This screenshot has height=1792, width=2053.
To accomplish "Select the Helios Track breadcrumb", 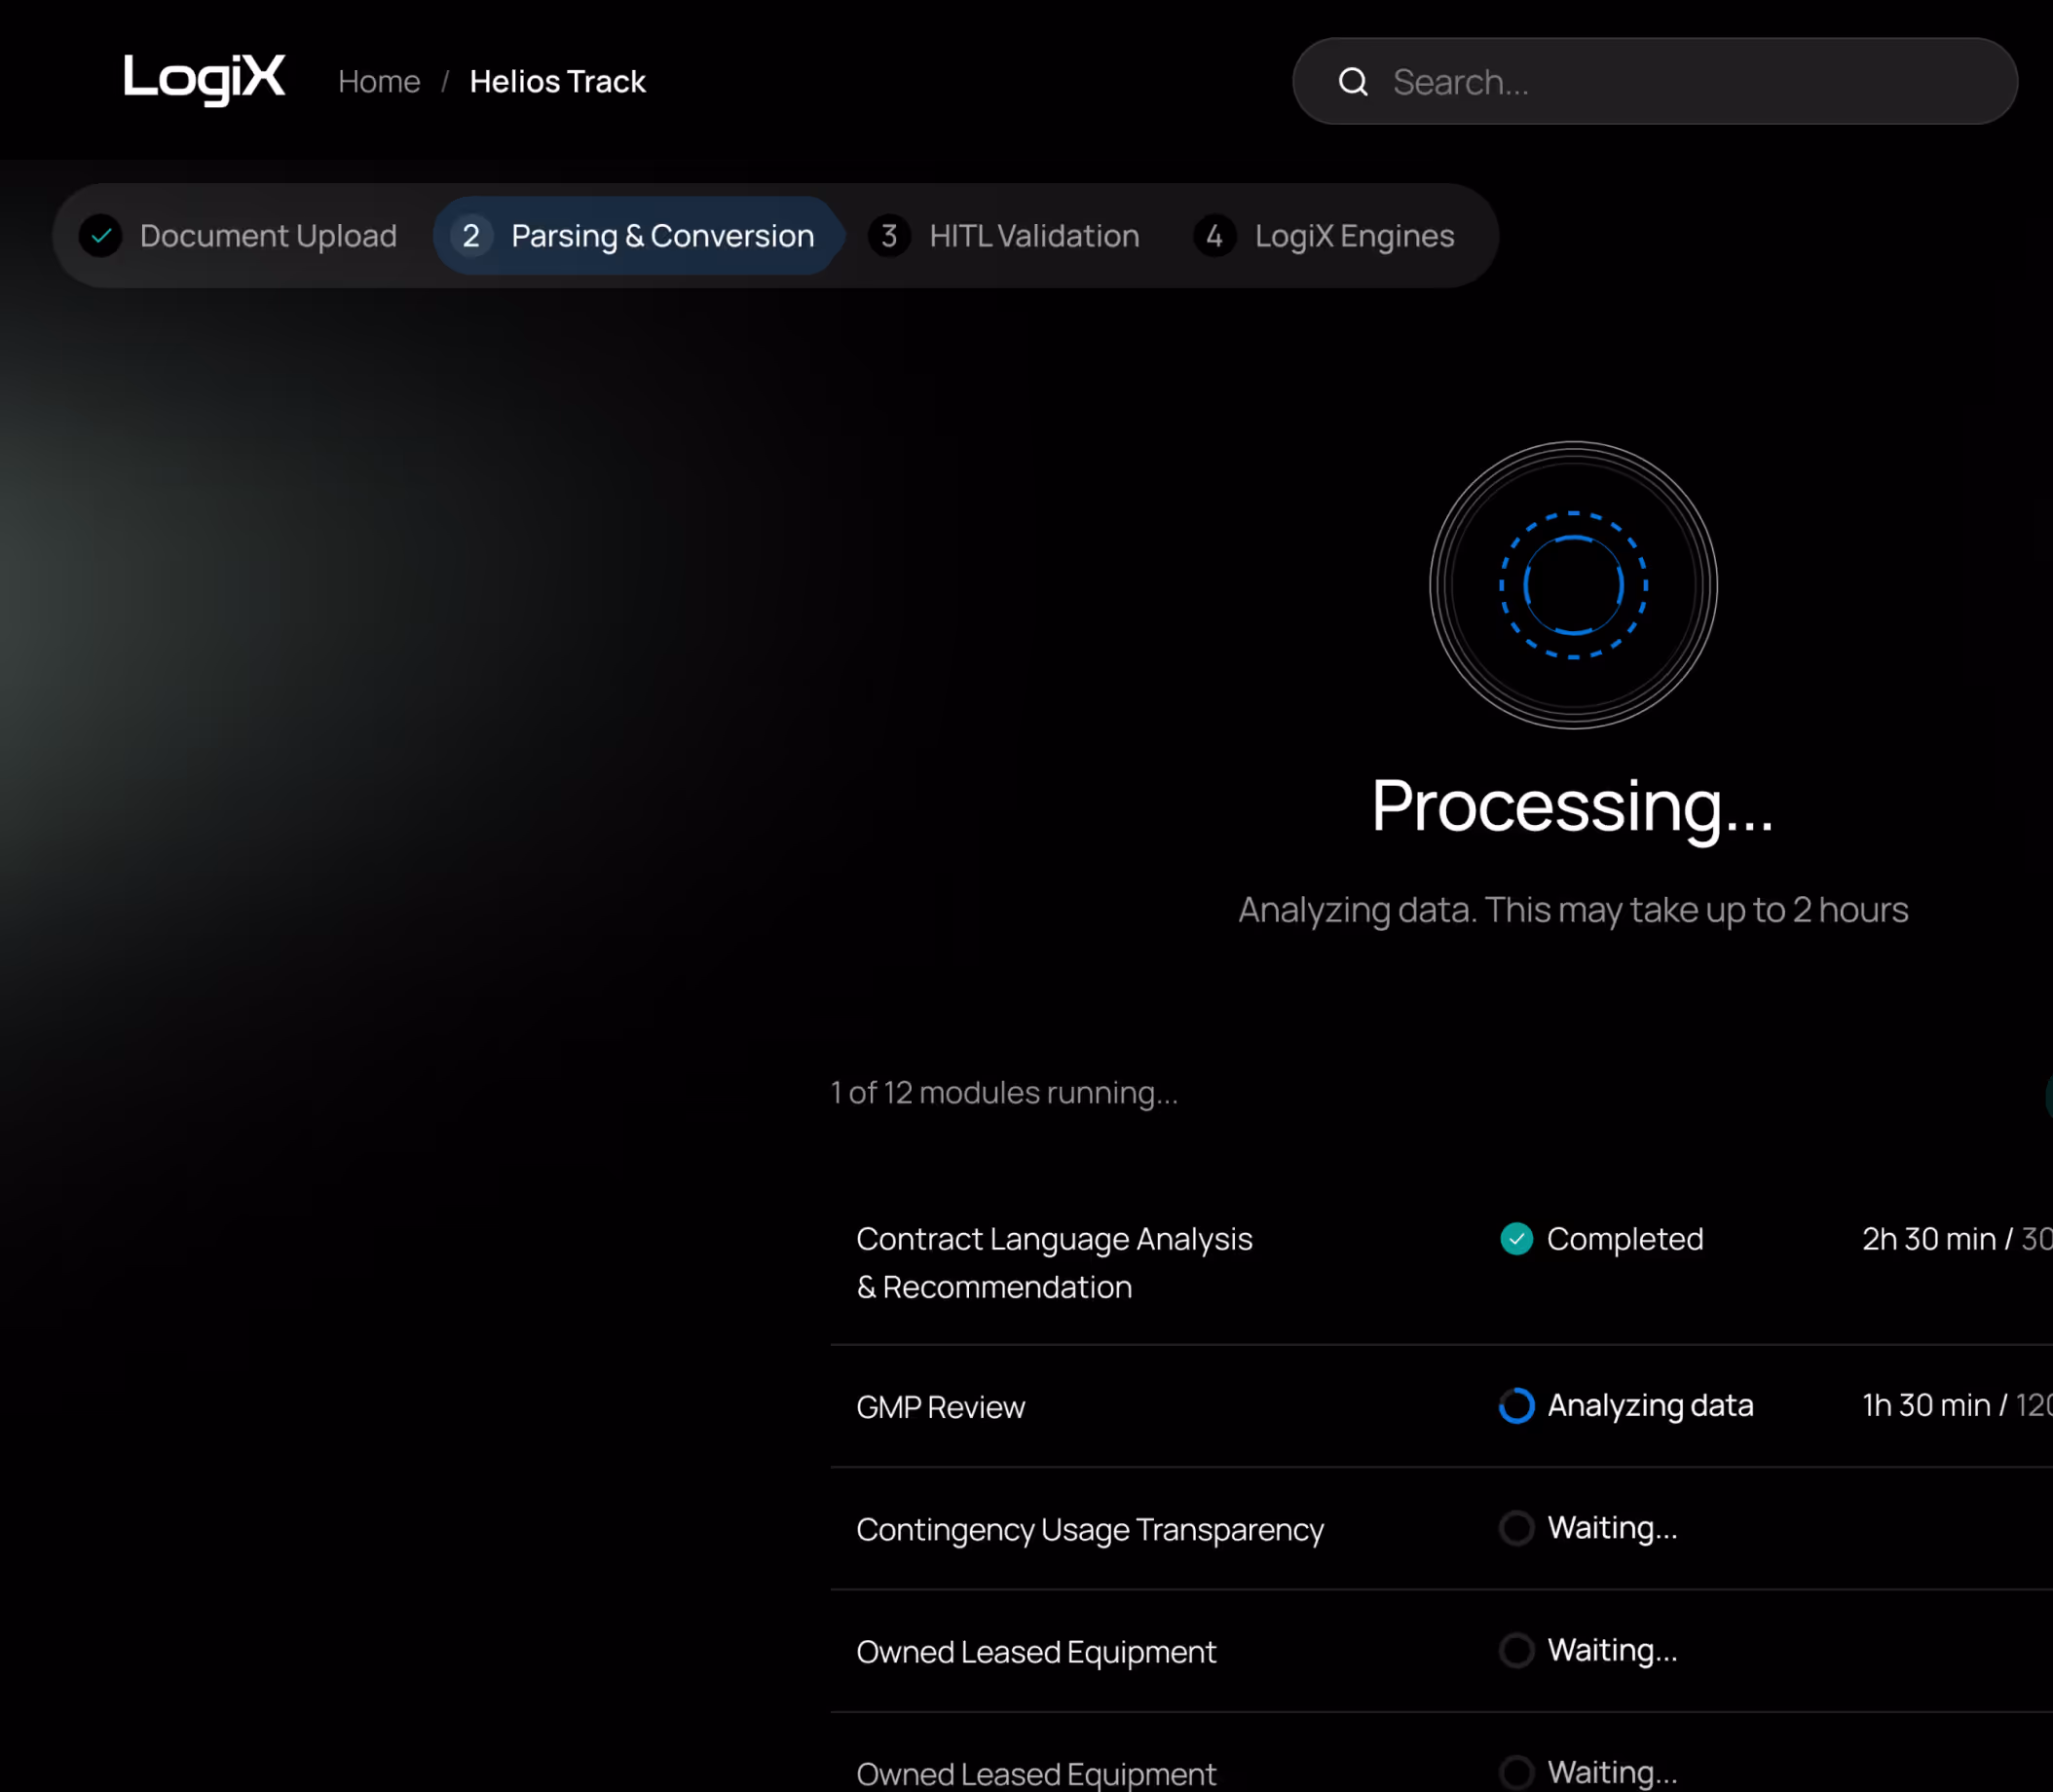I will click(557, 81).
